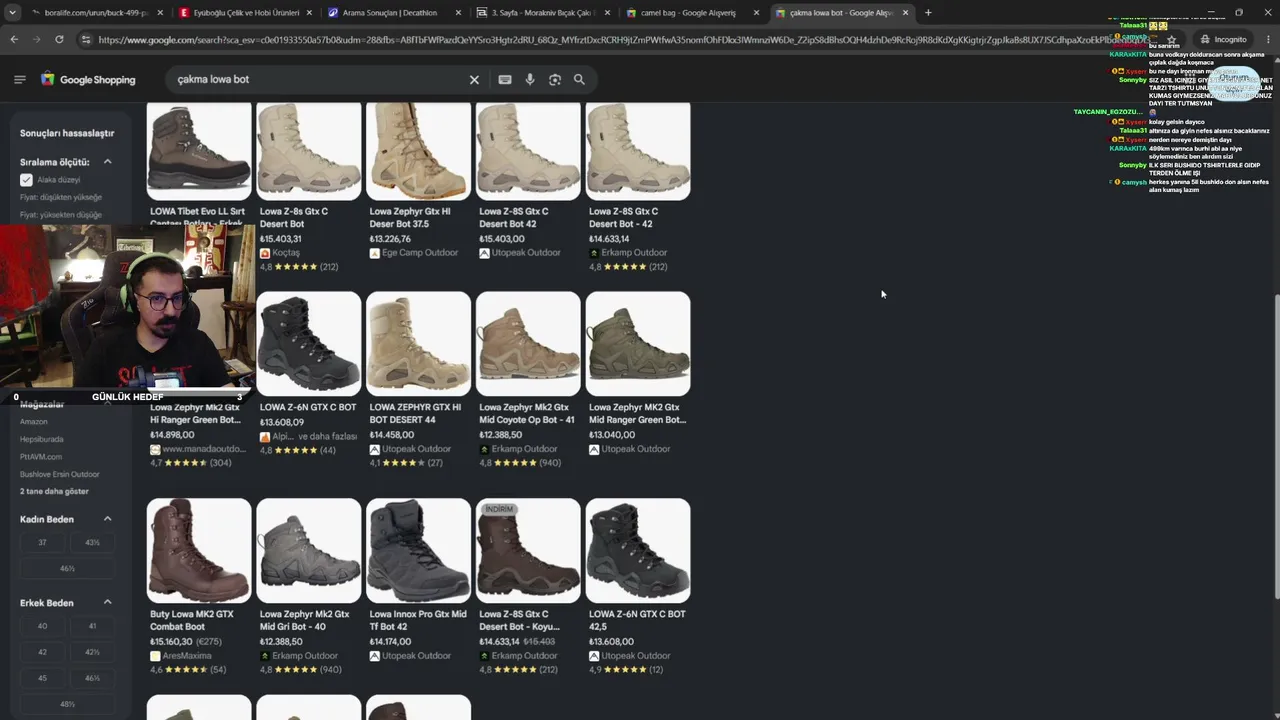The image size is (1280, 720).
Task: Switch to the camel bag tab
Action: click(691, 13)
